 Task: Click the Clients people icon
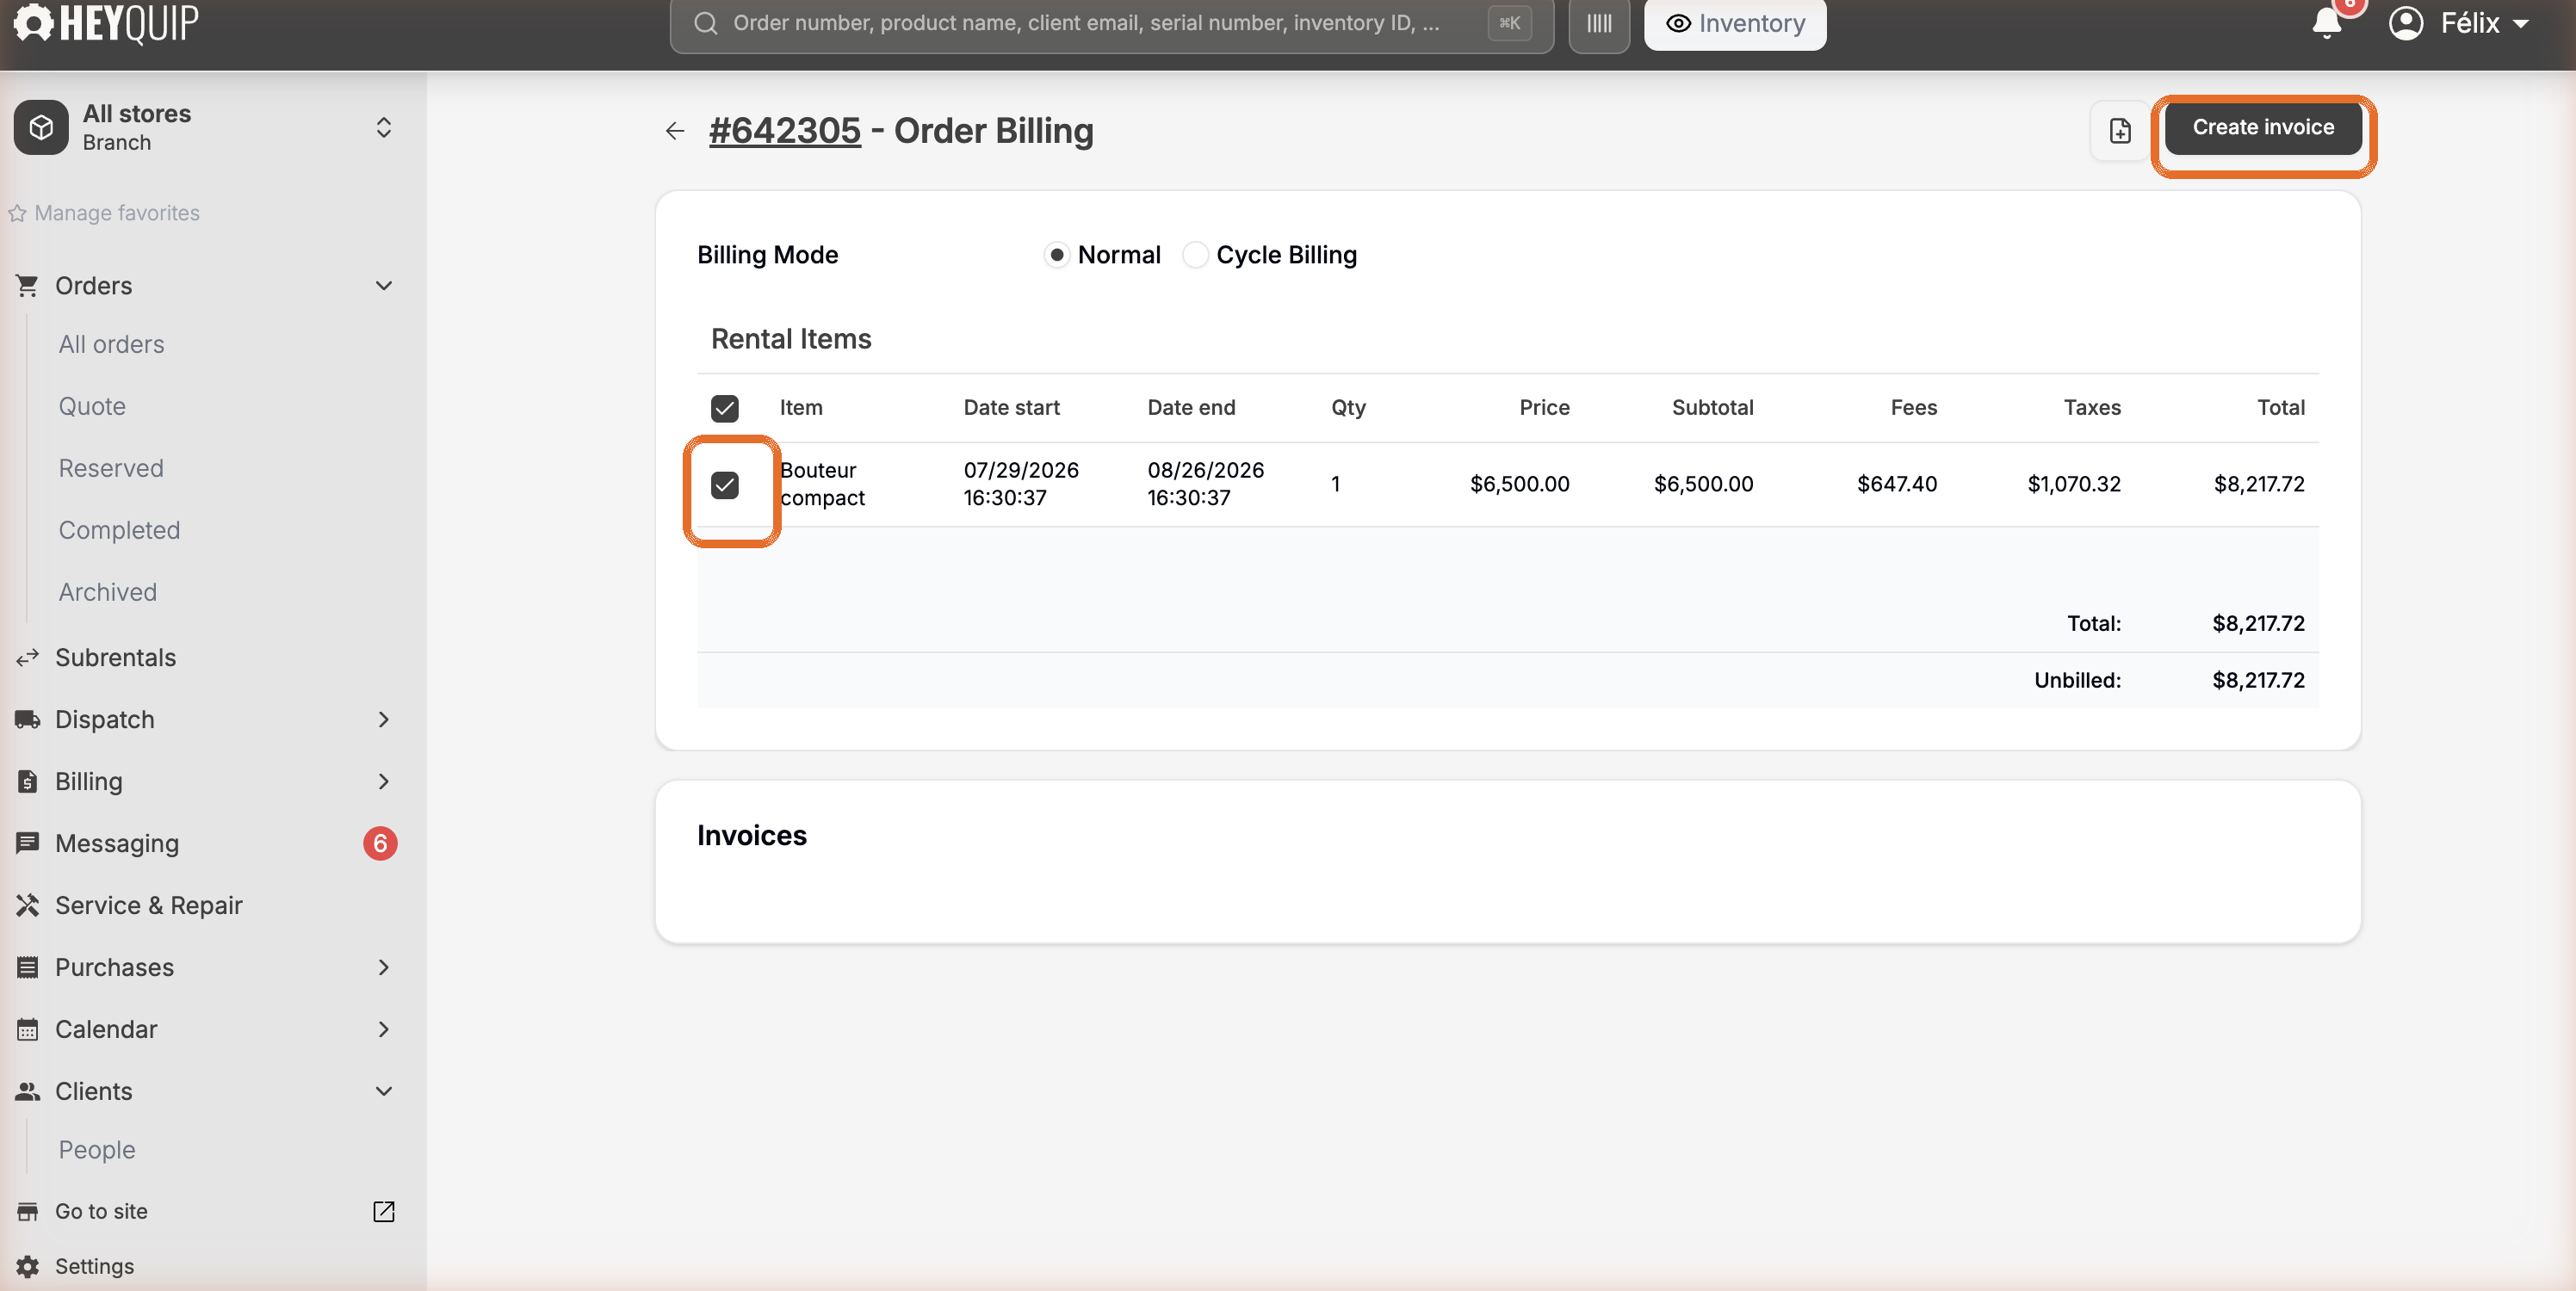pyautogui.click(x=27, y=1091)
